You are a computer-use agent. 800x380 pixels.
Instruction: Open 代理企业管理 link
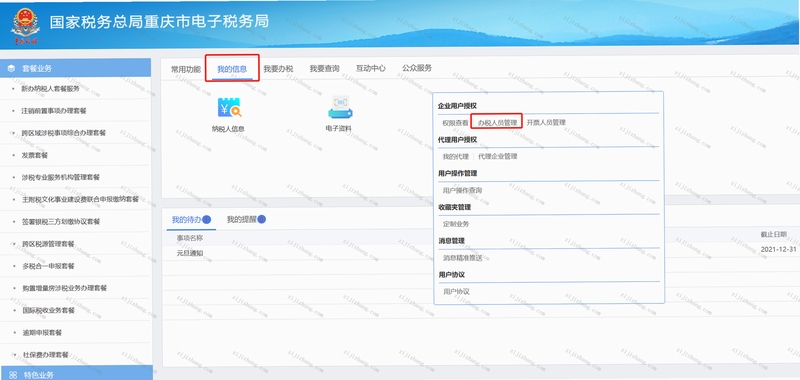click(x=497, y=157)
